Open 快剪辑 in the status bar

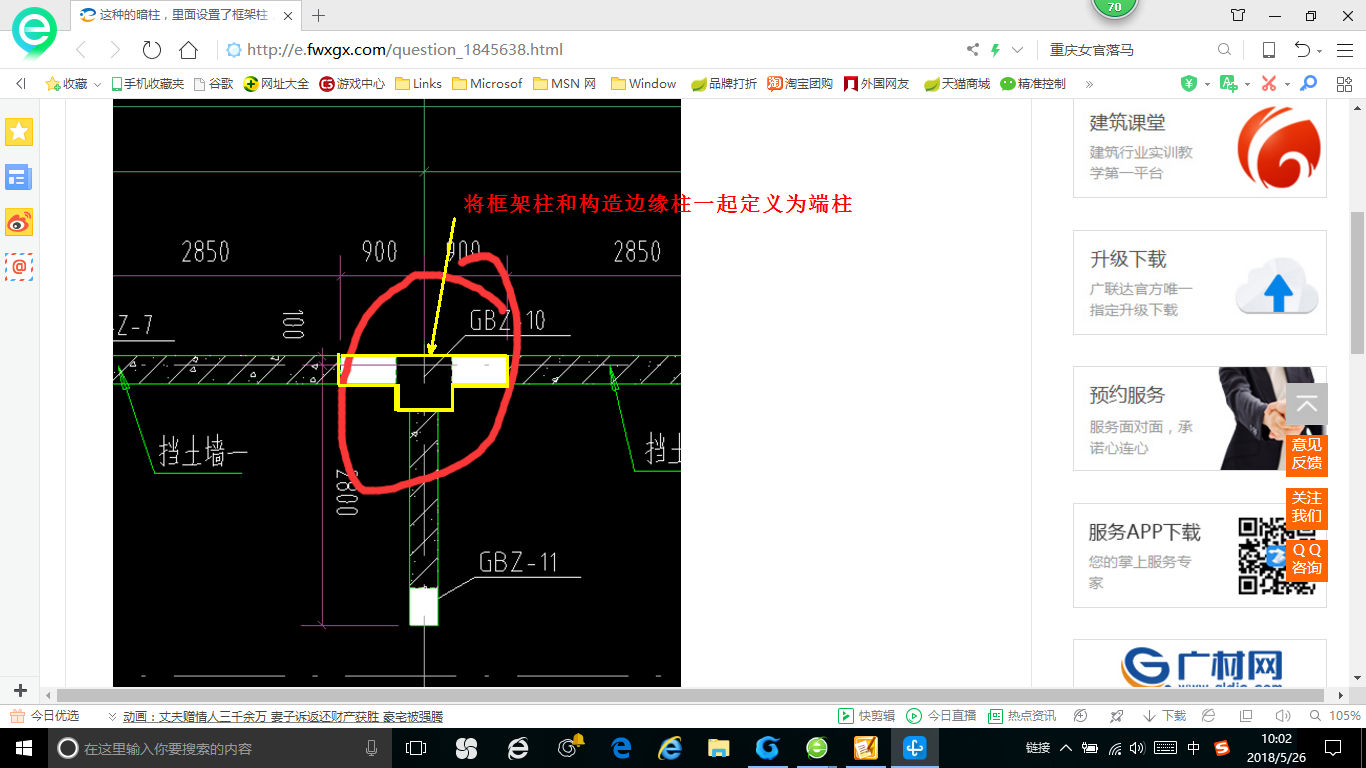pos(866,716)
